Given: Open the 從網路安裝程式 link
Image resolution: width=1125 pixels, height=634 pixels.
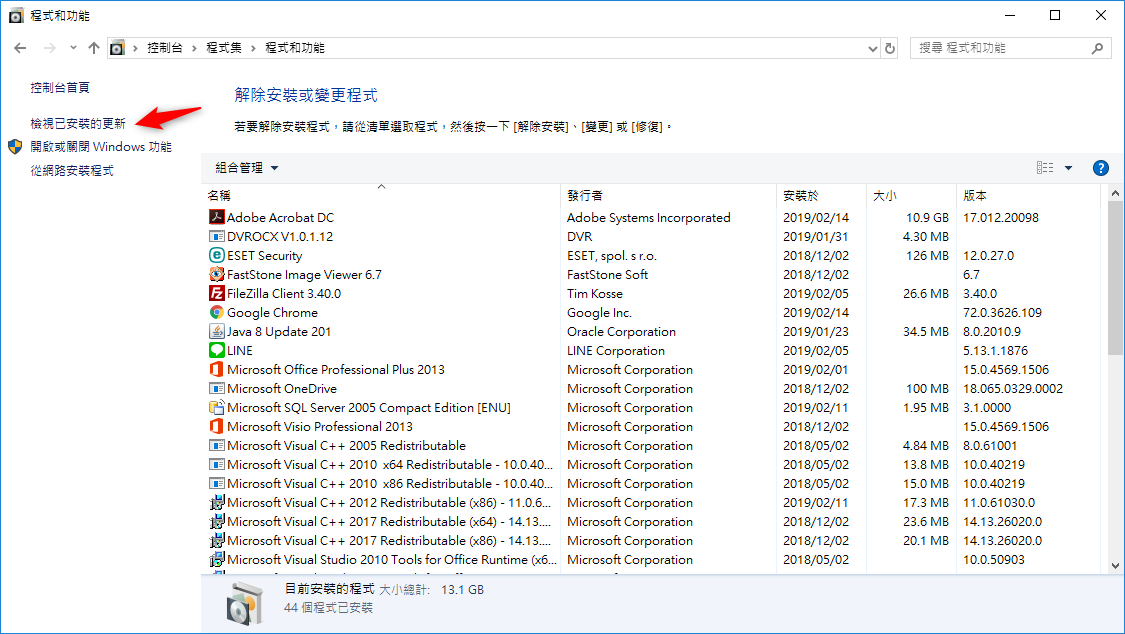Looking at the screenshot, I should tap(72, 171).
